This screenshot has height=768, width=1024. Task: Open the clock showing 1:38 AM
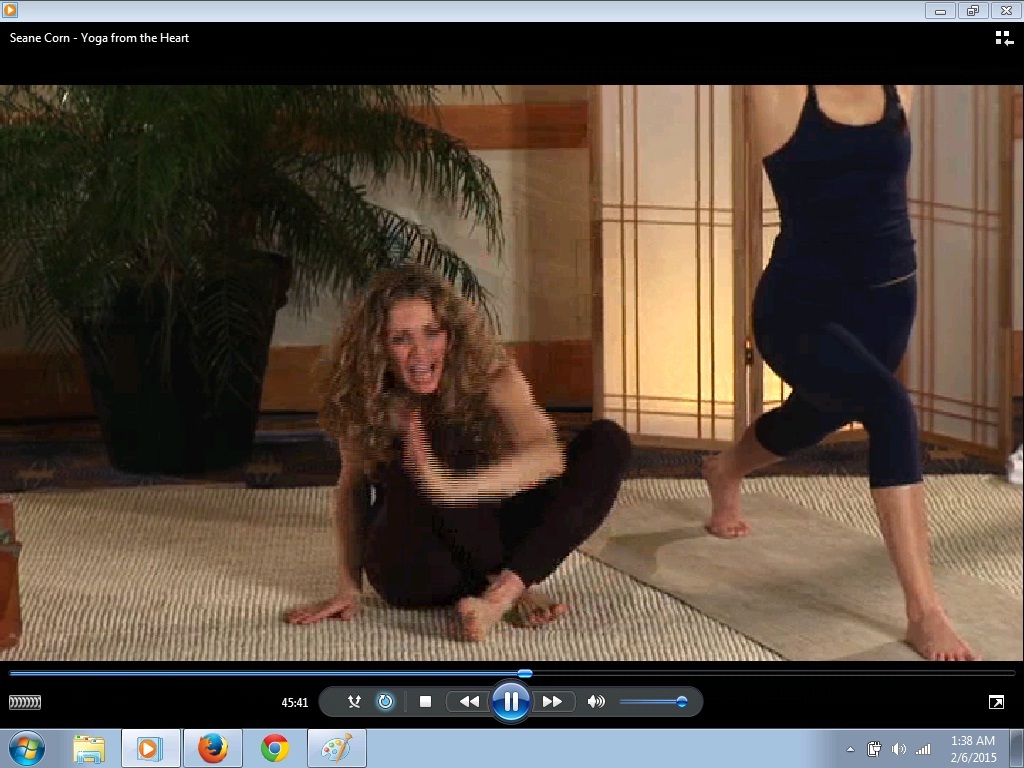[973, 749]
